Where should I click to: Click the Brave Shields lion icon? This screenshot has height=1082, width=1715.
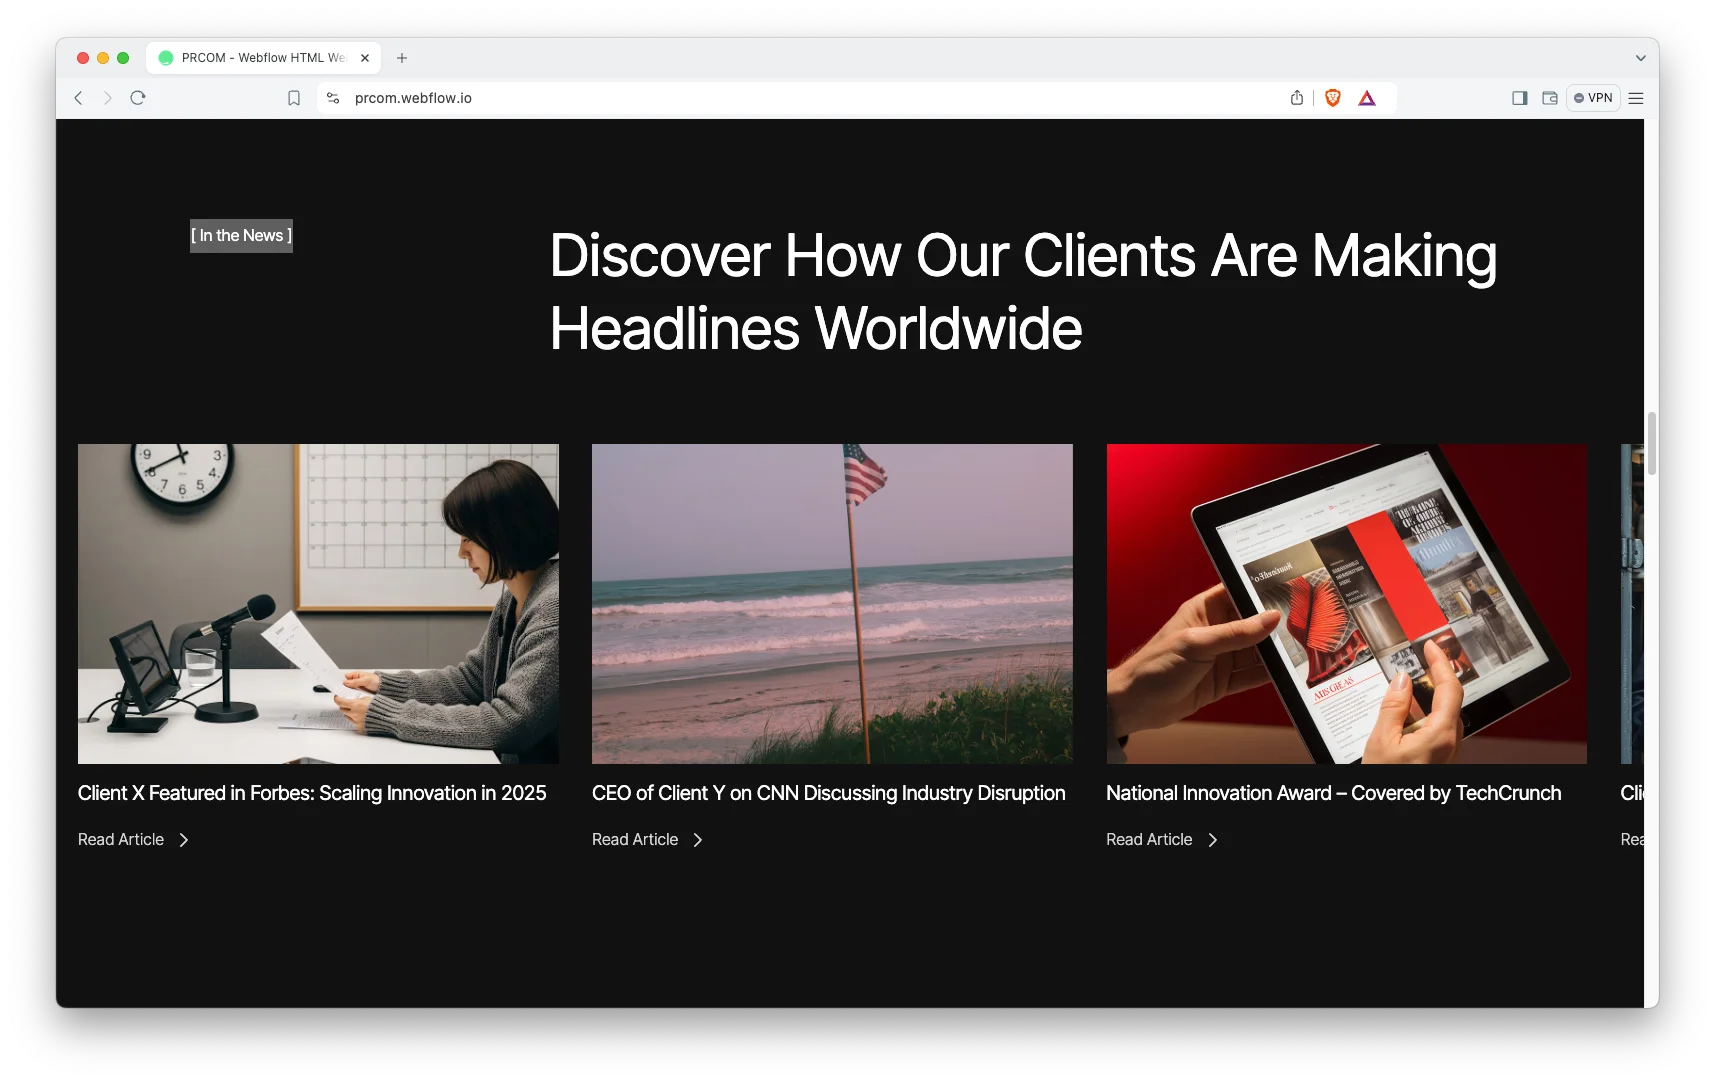tap(1332, 98)
